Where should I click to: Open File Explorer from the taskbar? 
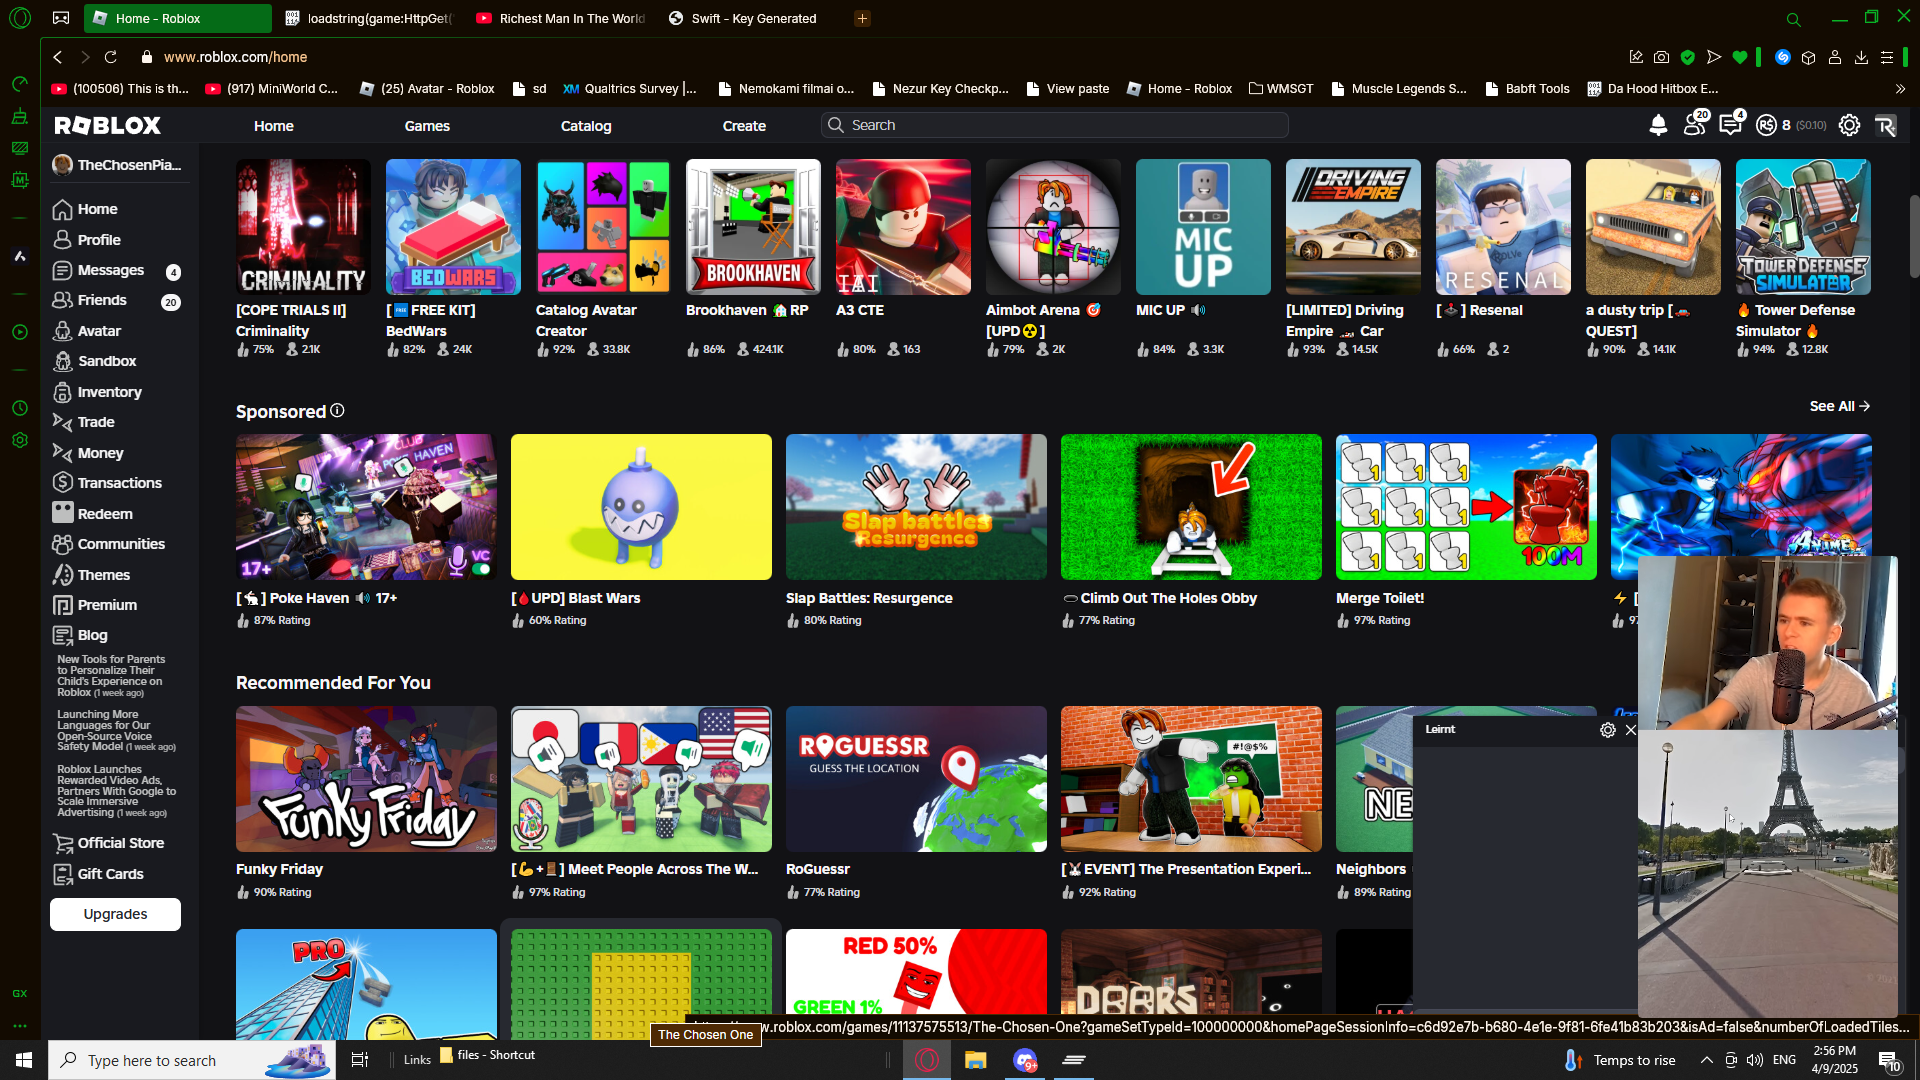tap(976, 1060)
